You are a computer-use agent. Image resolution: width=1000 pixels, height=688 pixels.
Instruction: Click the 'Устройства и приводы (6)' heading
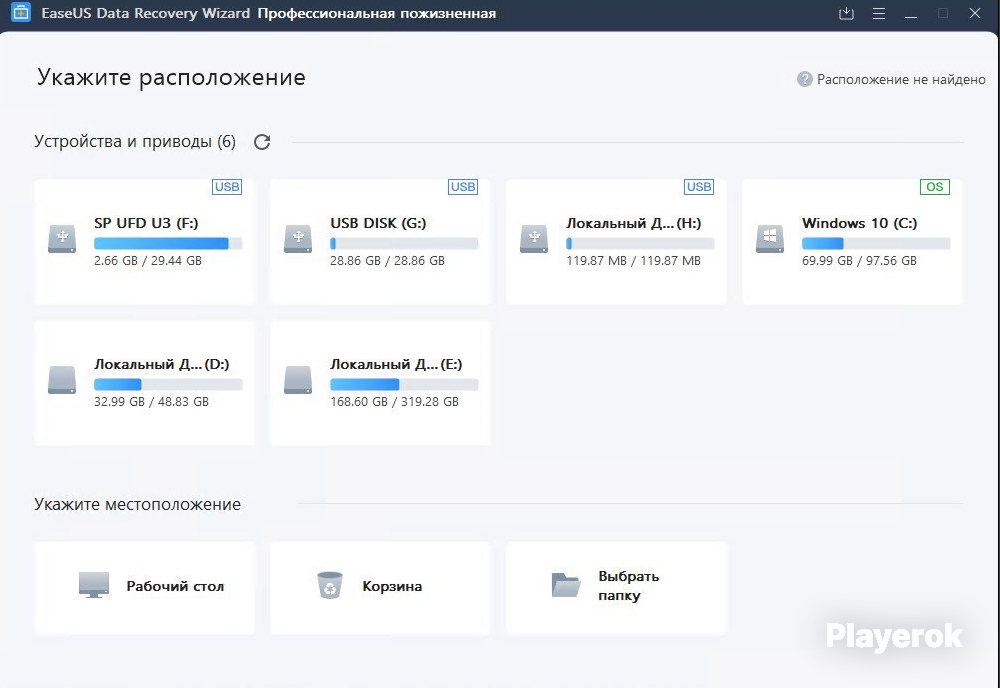135,142
